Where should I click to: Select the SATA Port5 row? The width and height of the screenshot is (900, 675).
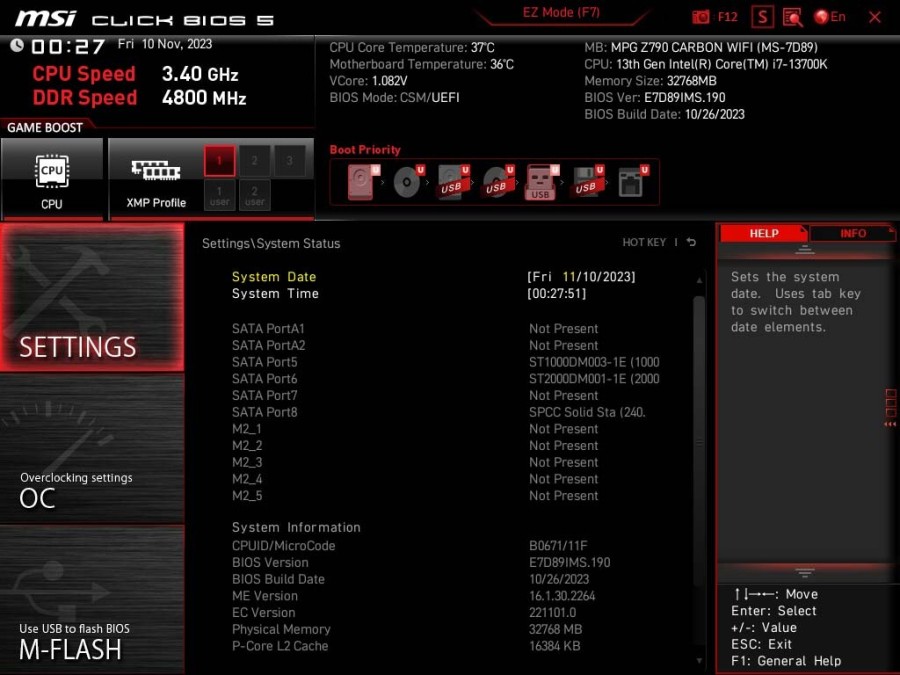tap(446, 362)
